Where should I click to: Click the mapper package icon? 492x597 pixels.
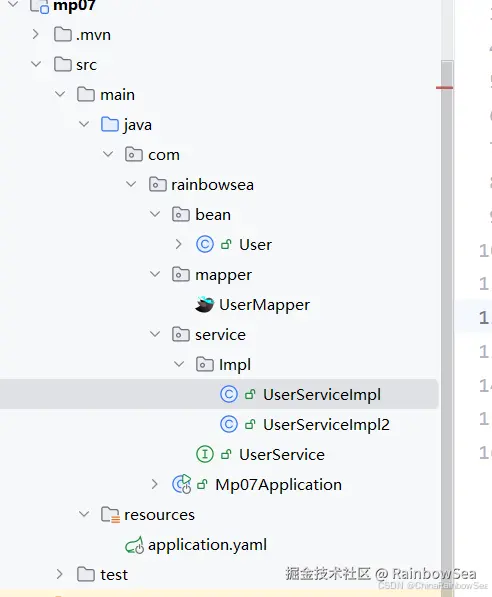(181, 274)
